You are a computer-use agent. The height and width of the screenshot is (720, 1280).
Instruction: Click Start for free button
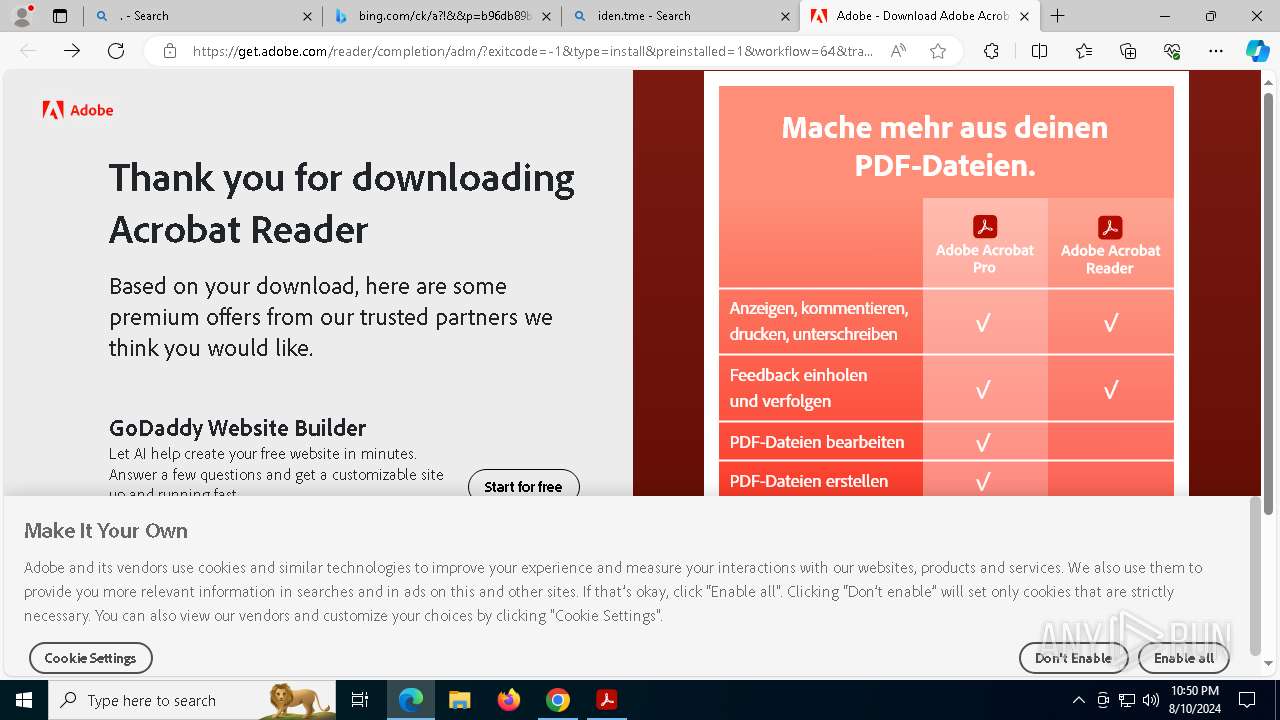[x=523, y=486]
